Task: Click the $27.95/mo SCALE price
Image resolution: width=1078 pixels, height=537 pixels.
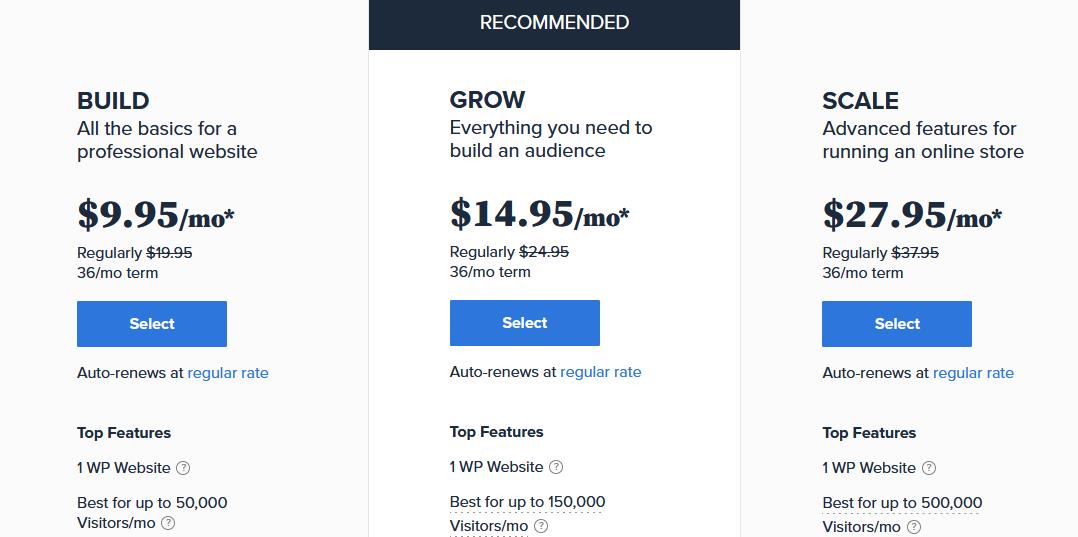Action: tap(912, 215)
